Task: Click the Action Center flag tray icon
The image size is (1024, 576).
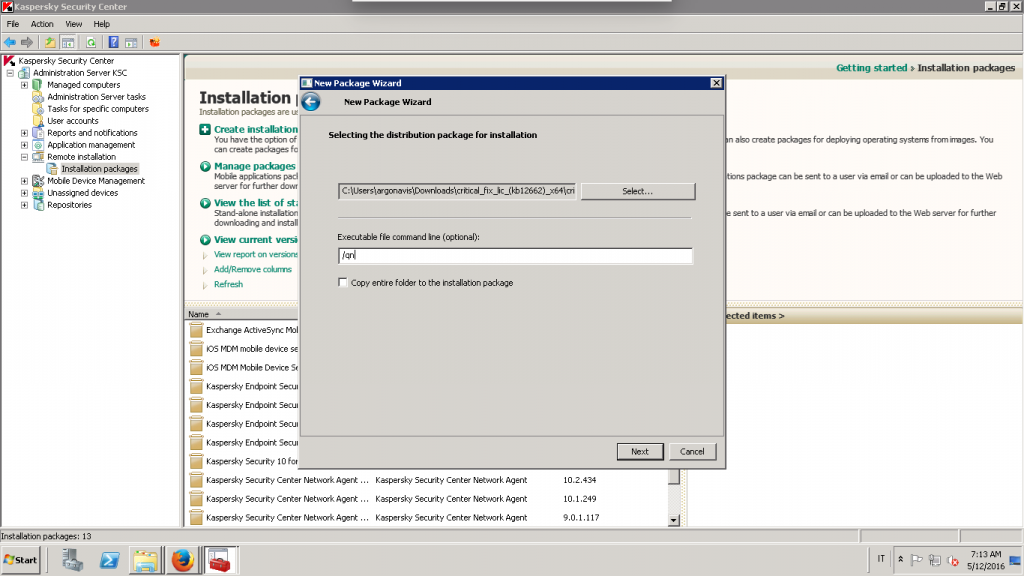Action: coord(916,560)
